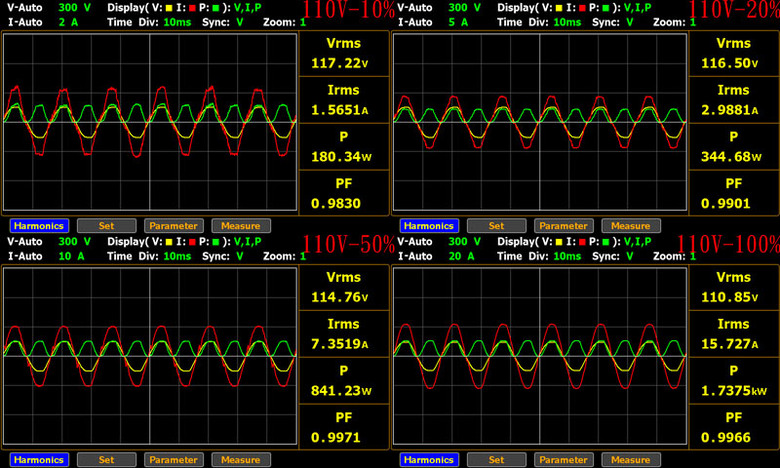This screenshot has width=780, height=468.
Task: Click the waveform display in 110V-10% panel
Action: [x=150, y=122]
